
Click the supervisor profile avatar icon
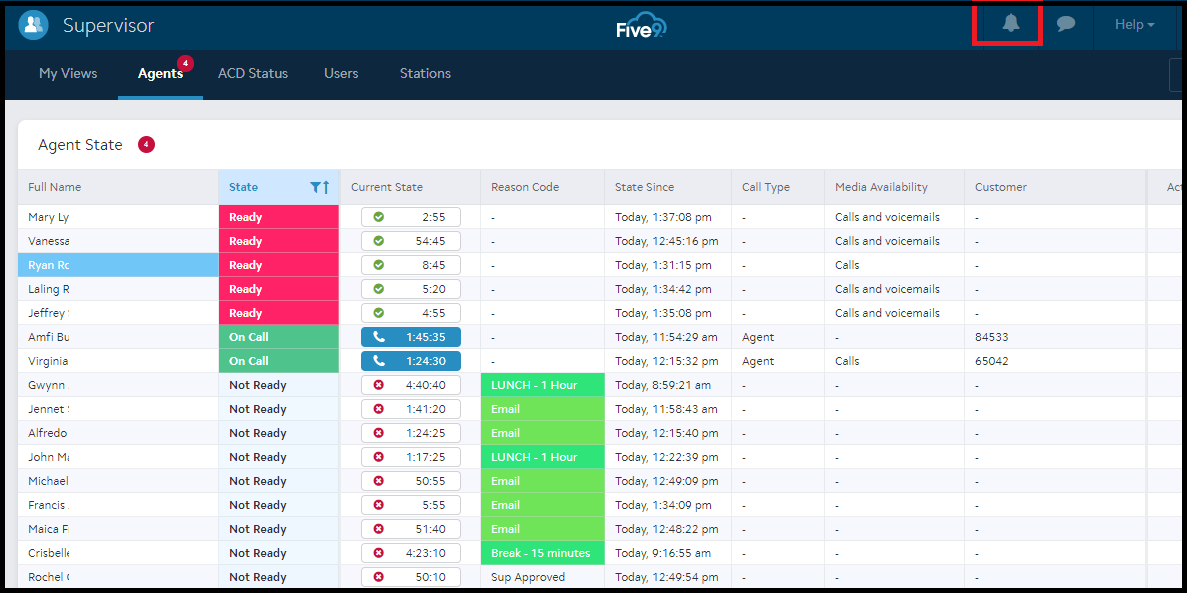pyautogui.click(x=33, y=24)
